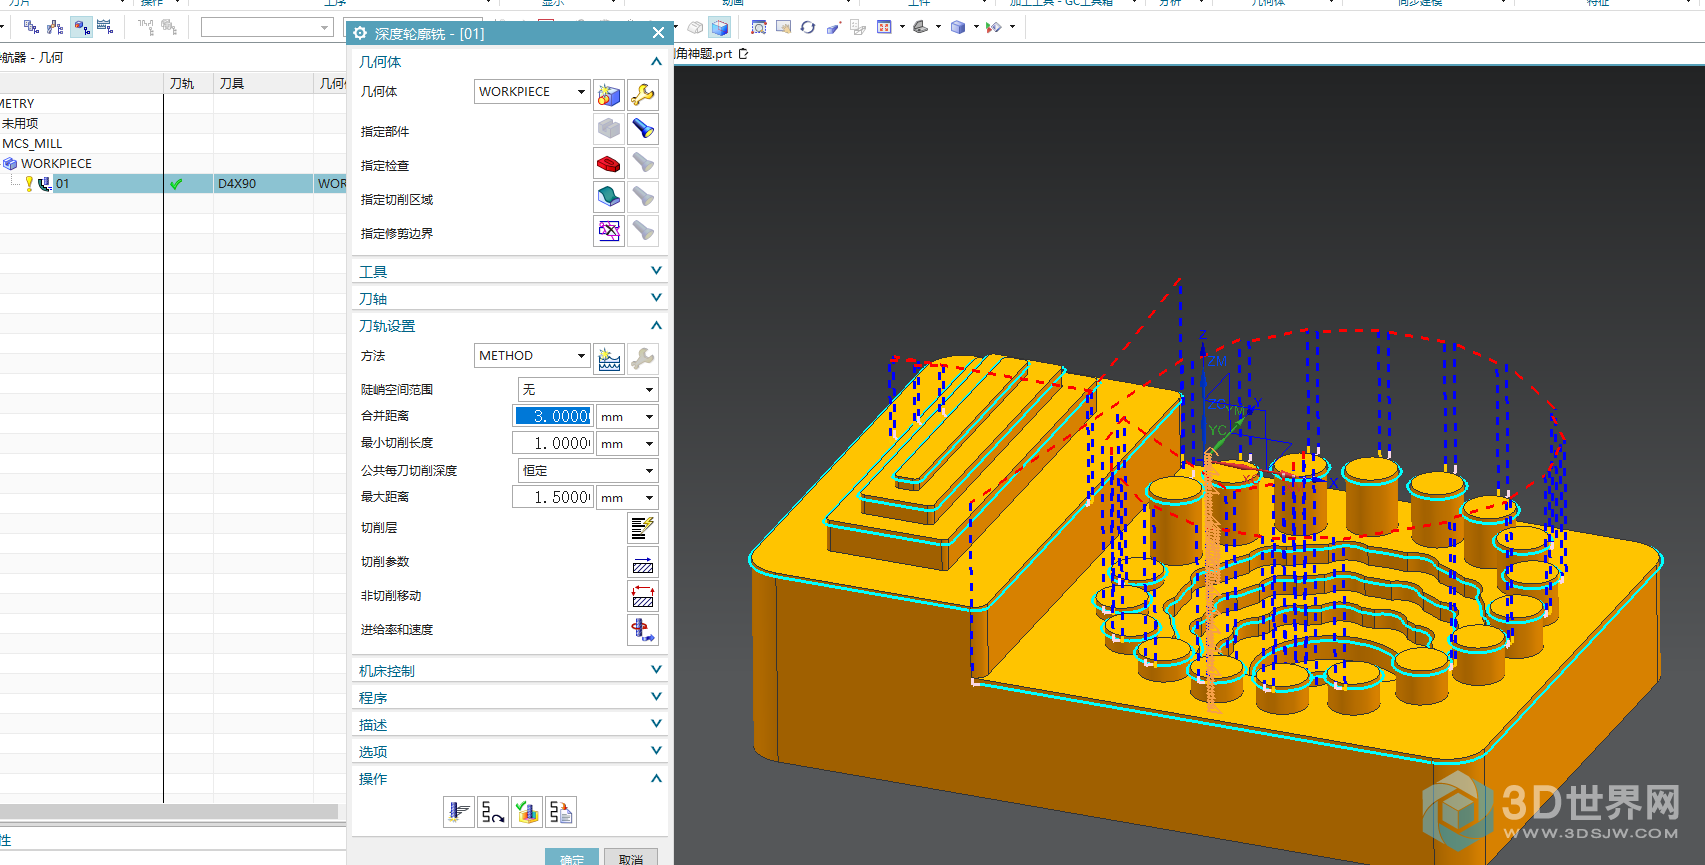The height and width of the screenshot is (865, 1705).
Task: Click edit wrench icon beside METHOD dropdown
Action: (x=643, y=359)
